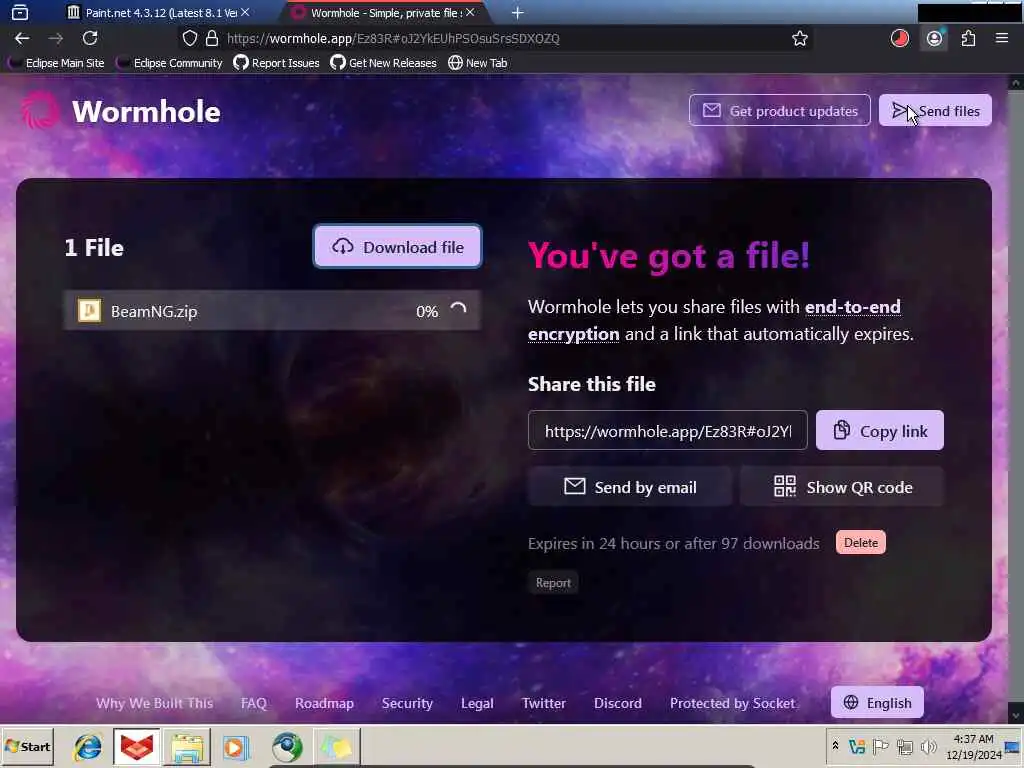Viewport: 1024px width, 768px height.
Task: Click the Download file button
Action: pos(397,247)
